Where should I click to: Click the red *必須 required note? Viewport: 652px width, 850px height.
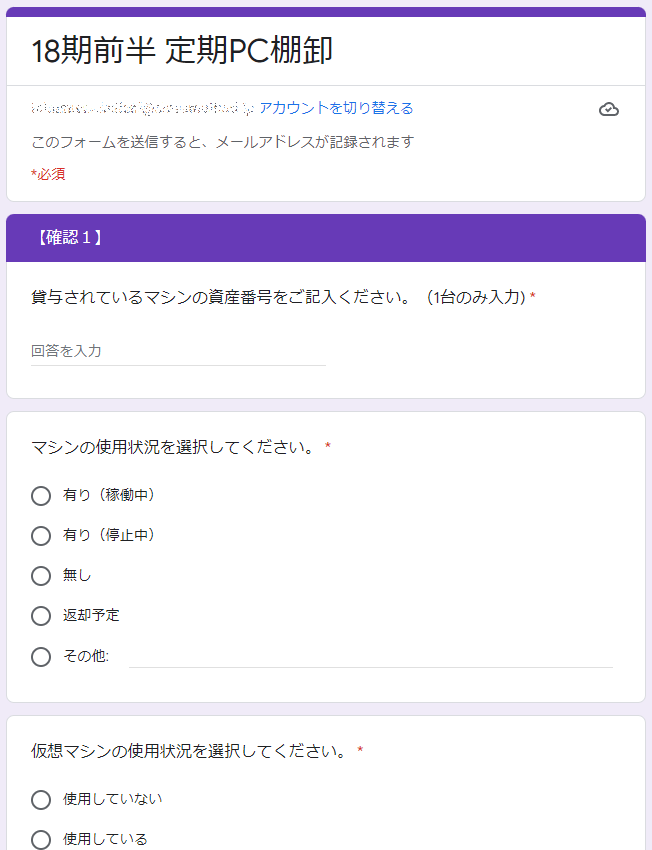(x=48, y=174)
